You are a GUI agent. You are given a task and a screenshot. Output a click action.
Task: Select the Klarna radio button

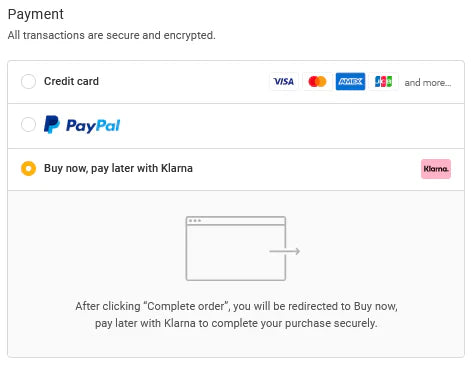[x=28, y=168]
